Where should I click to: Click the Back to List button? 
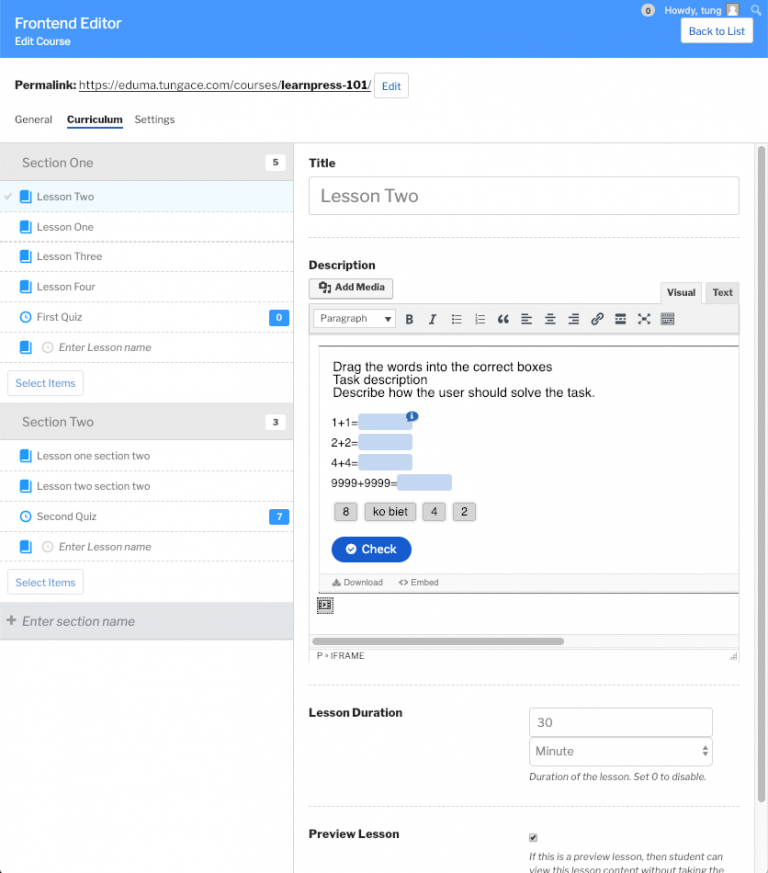(x=716, y=31)
